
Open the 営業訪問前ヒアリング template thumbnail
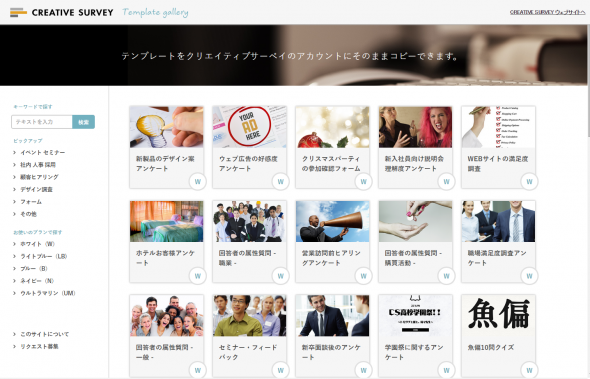pyautogui.click(x=333, y=221)
